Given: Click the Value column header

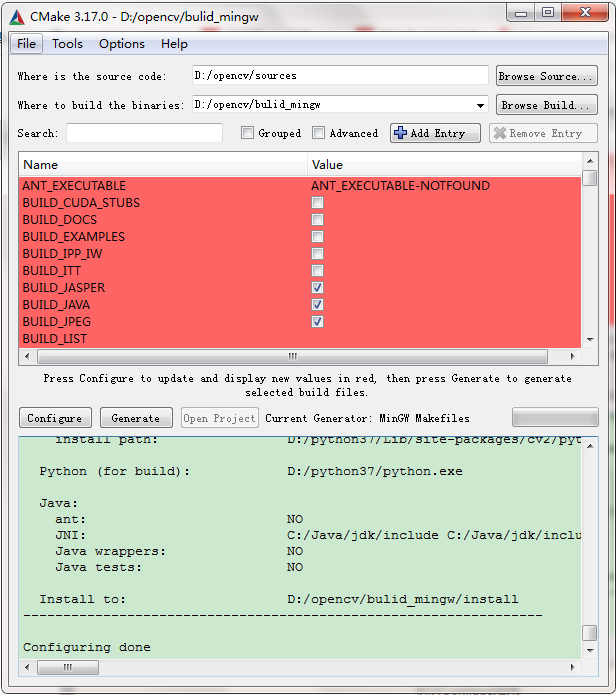Looking at the screenshot, I should [x=444, y=164].
